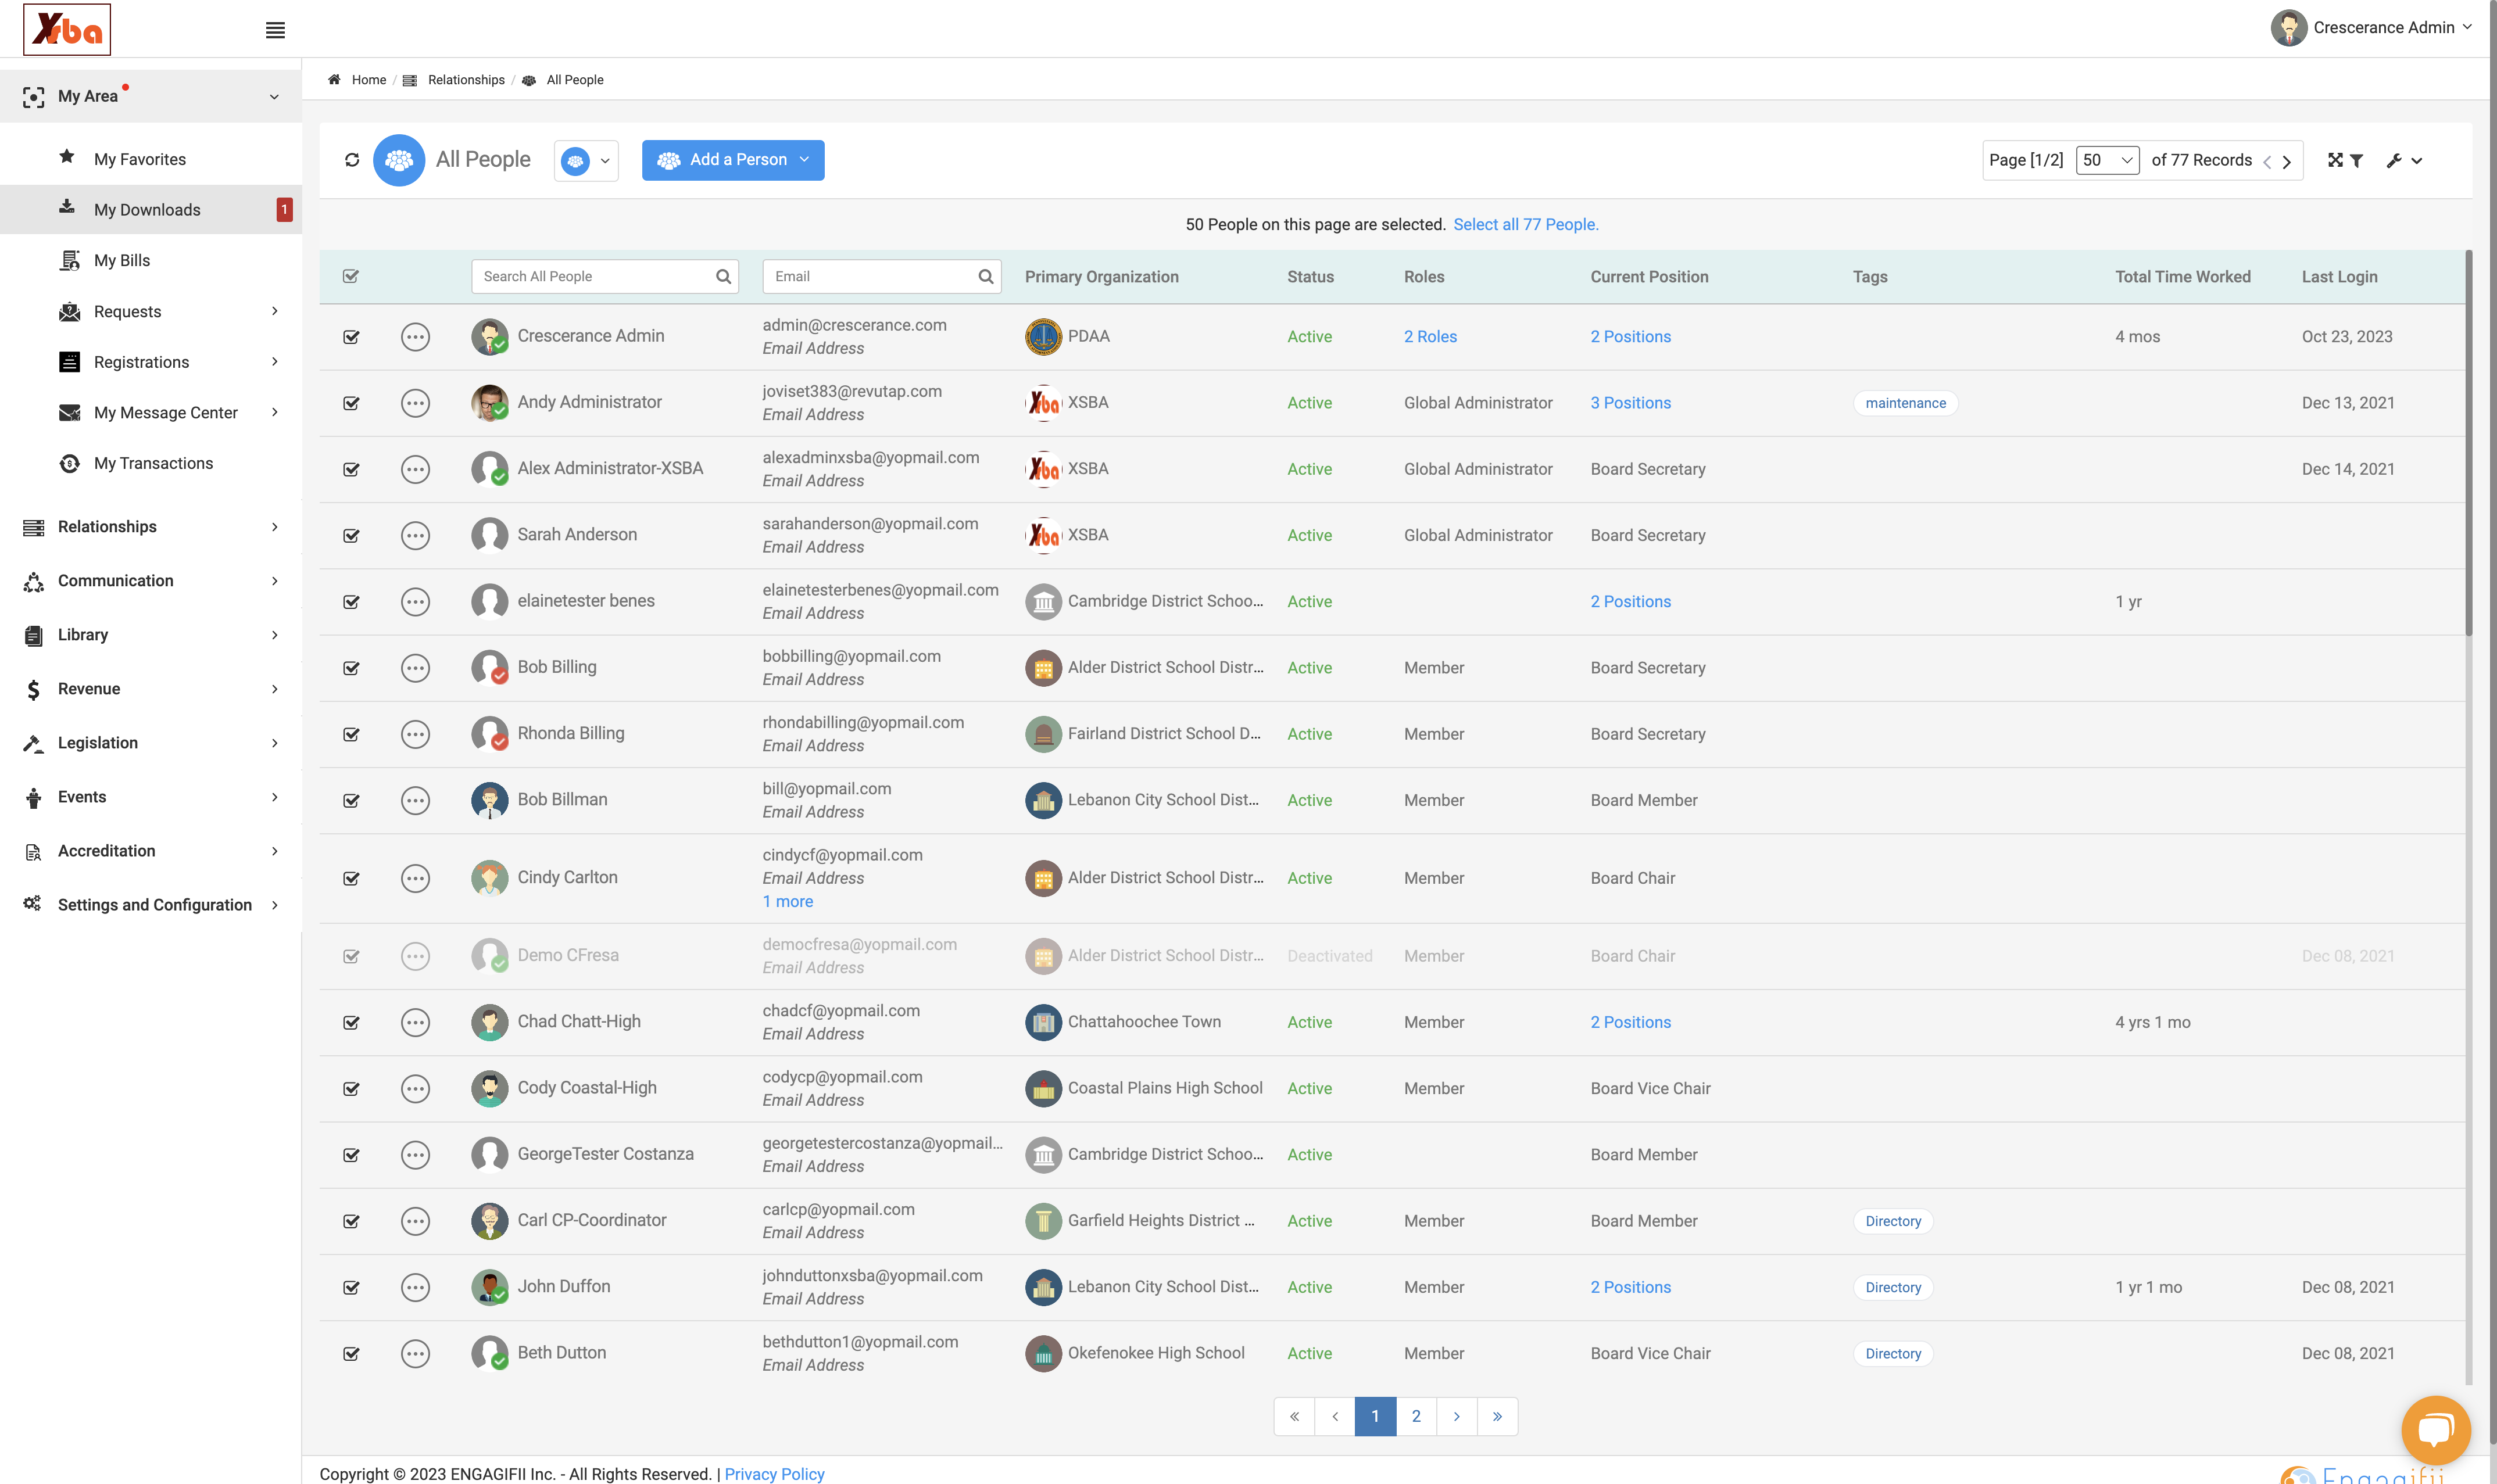2497x1484 pixels.
Task: Select My Bills menu item
Action: [x=122, y=260]
